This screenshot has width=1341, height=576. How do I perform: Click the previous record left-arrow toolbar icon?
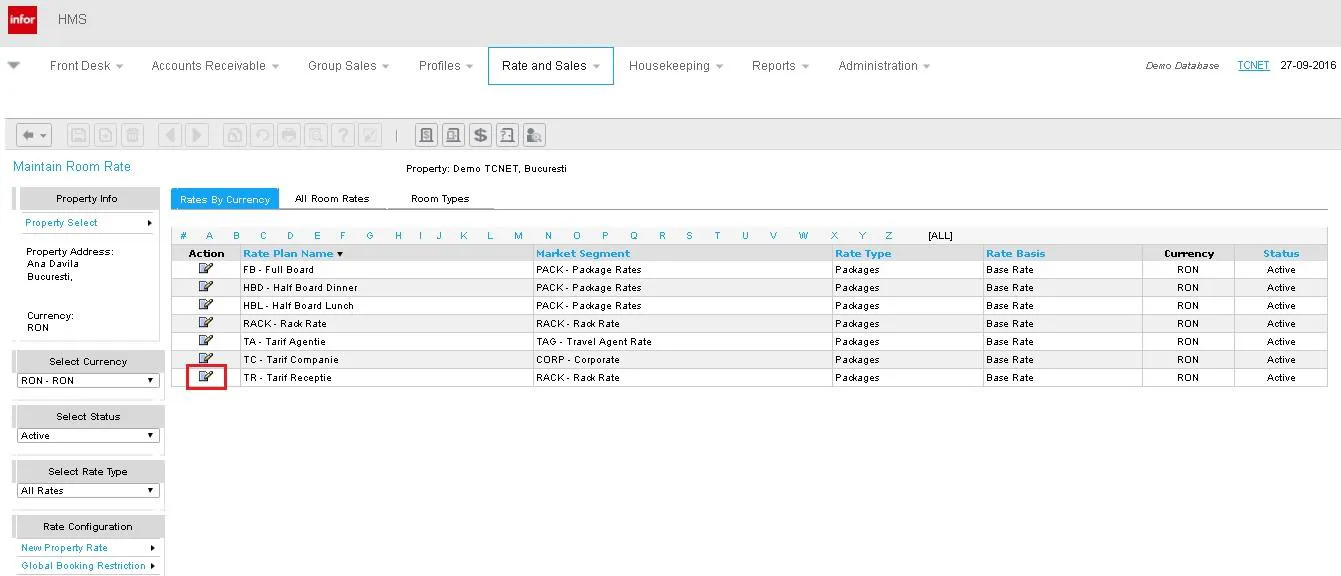click(x=170, y=135)
